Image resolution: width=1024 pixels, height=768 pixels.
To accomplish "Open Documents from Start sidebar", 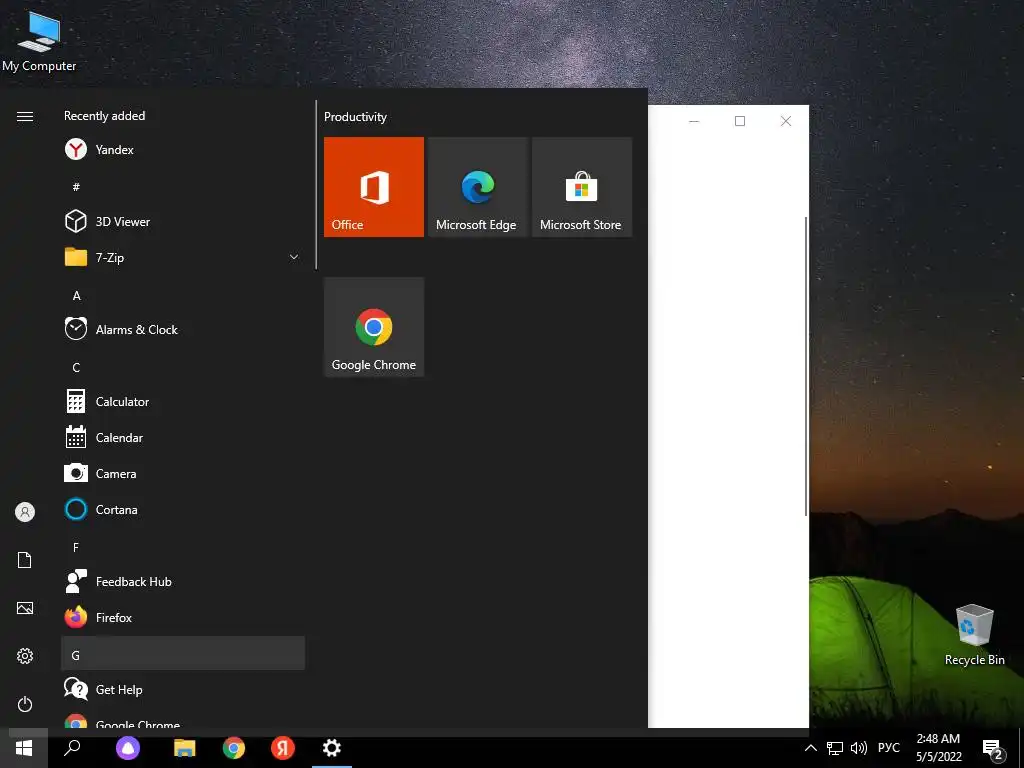I will [x=25, y=560].
